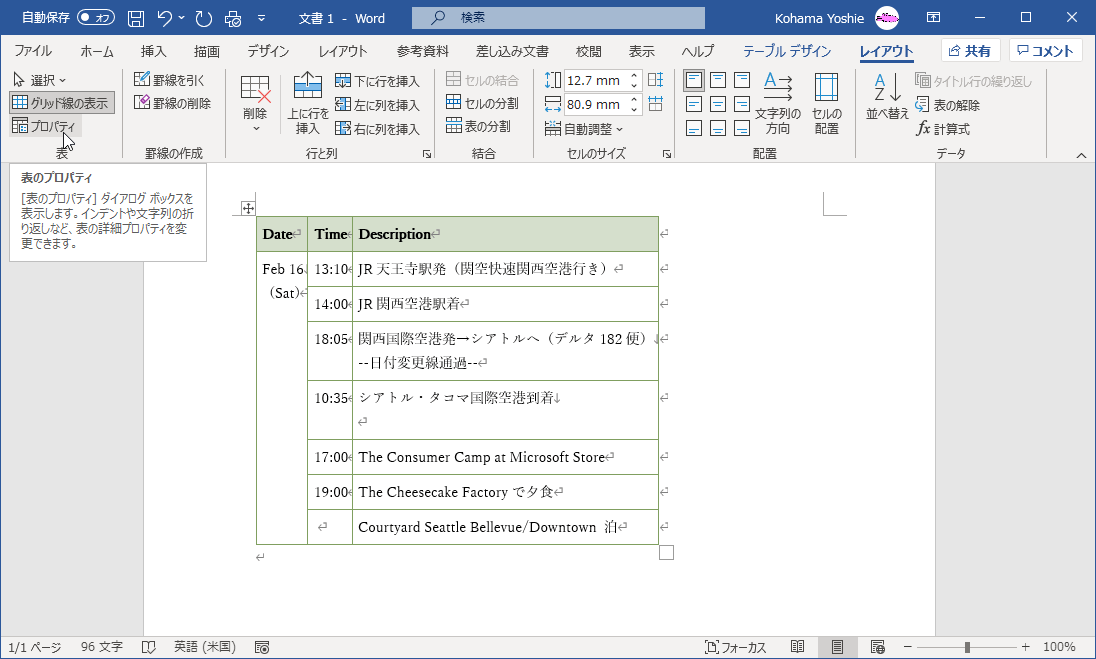This screenshot has width=1096, height=659.
Task: Click the table move handle
Action: [x=248, y=208]
